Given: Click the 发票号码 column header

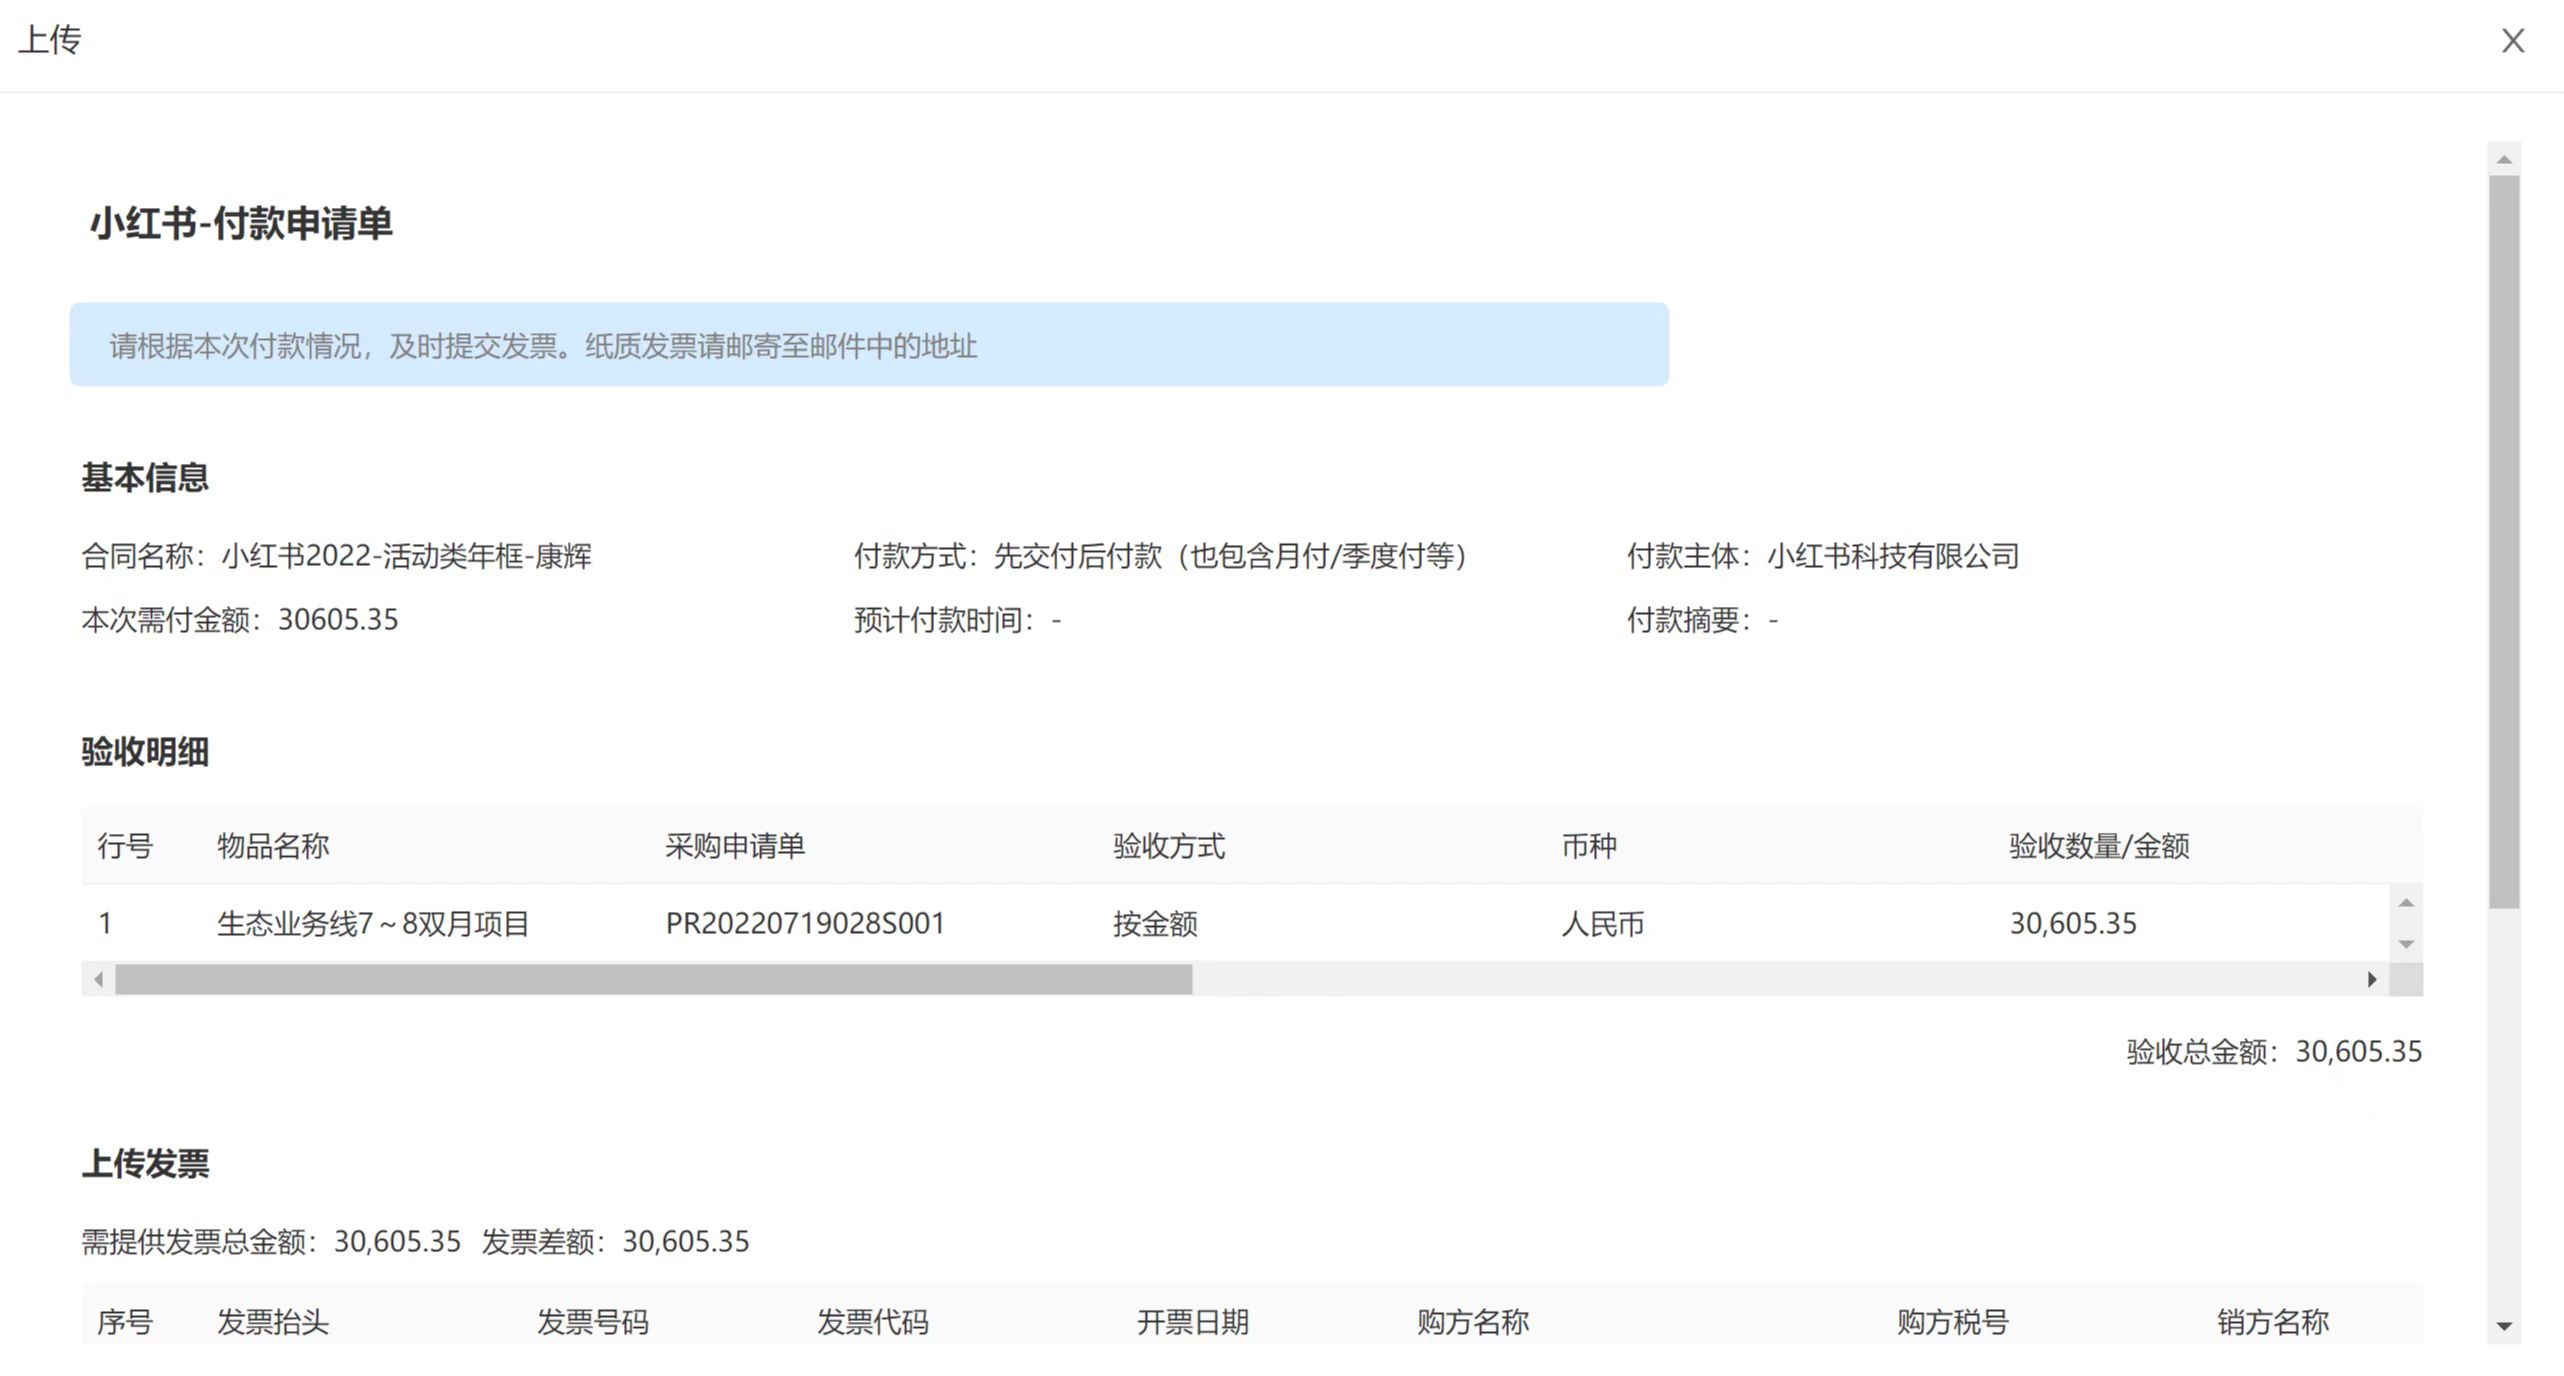Looking at the screenshot, I should click(592, 1322).
